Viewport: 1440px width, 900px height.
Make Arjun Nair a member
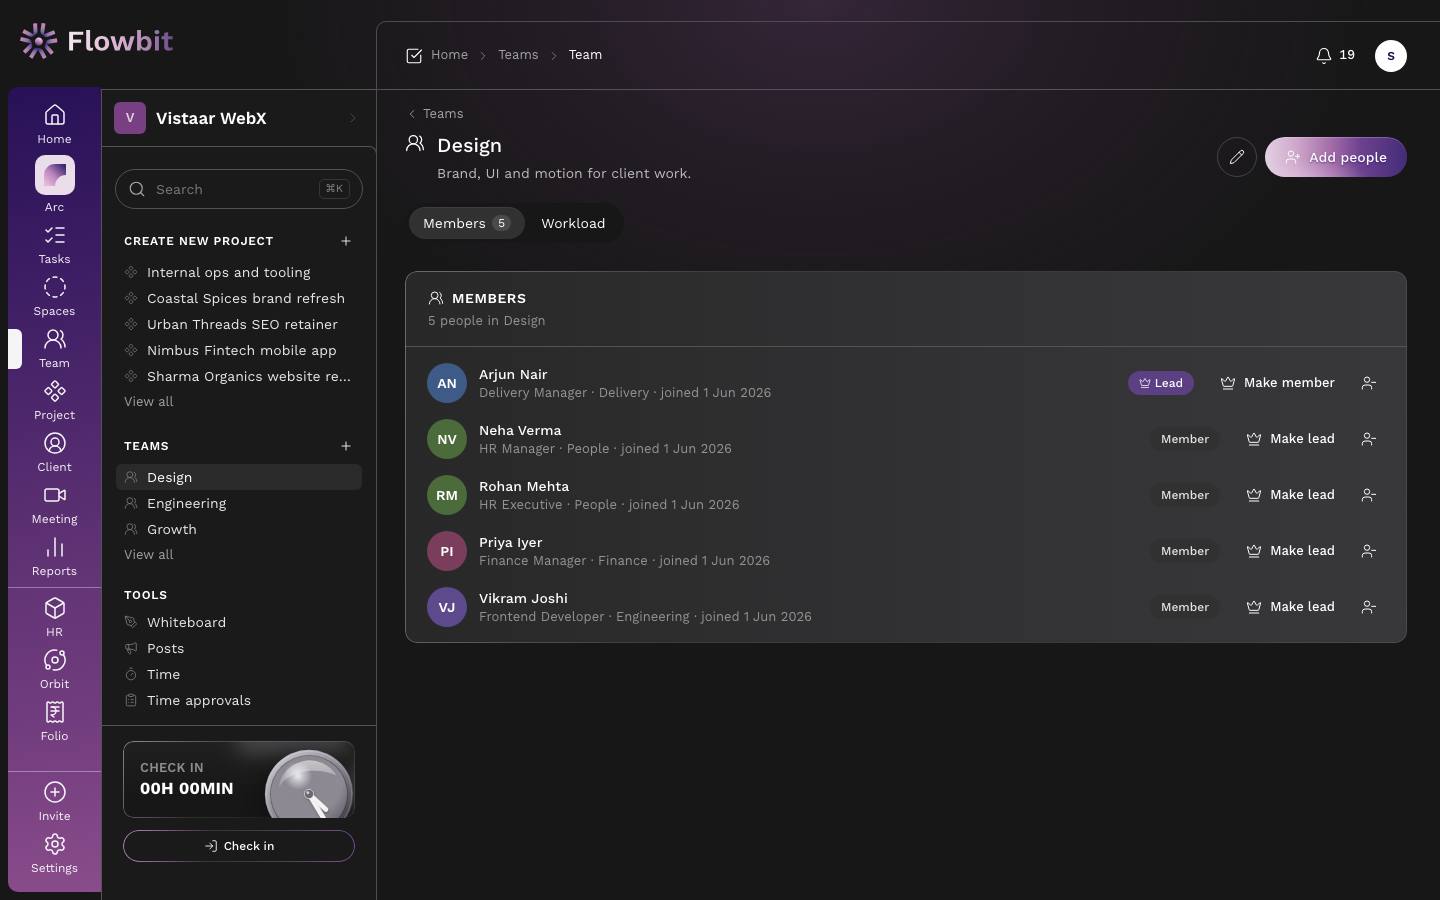point(1277,383)
